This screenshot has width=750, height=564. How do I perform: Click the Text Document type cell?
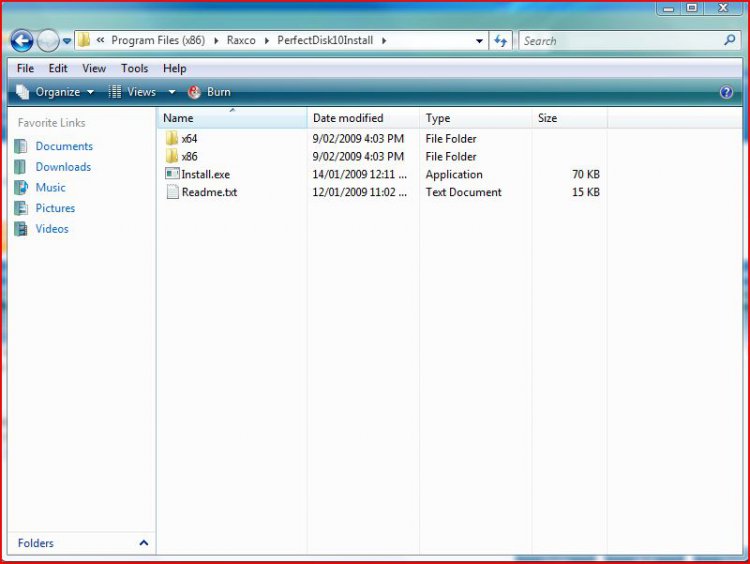[x=463, y=192]
